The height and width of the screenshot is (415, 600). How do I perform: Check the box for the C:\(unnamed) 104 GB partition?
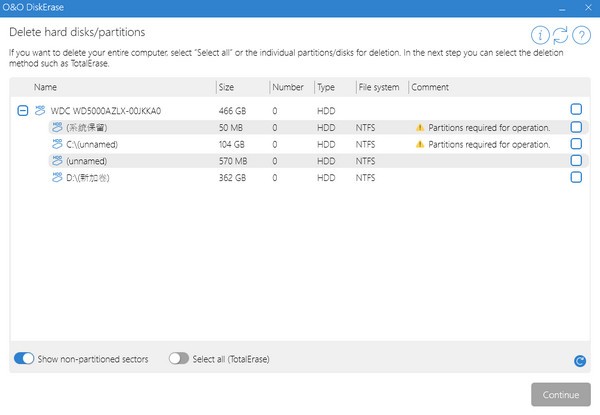[x=576, y=144]
